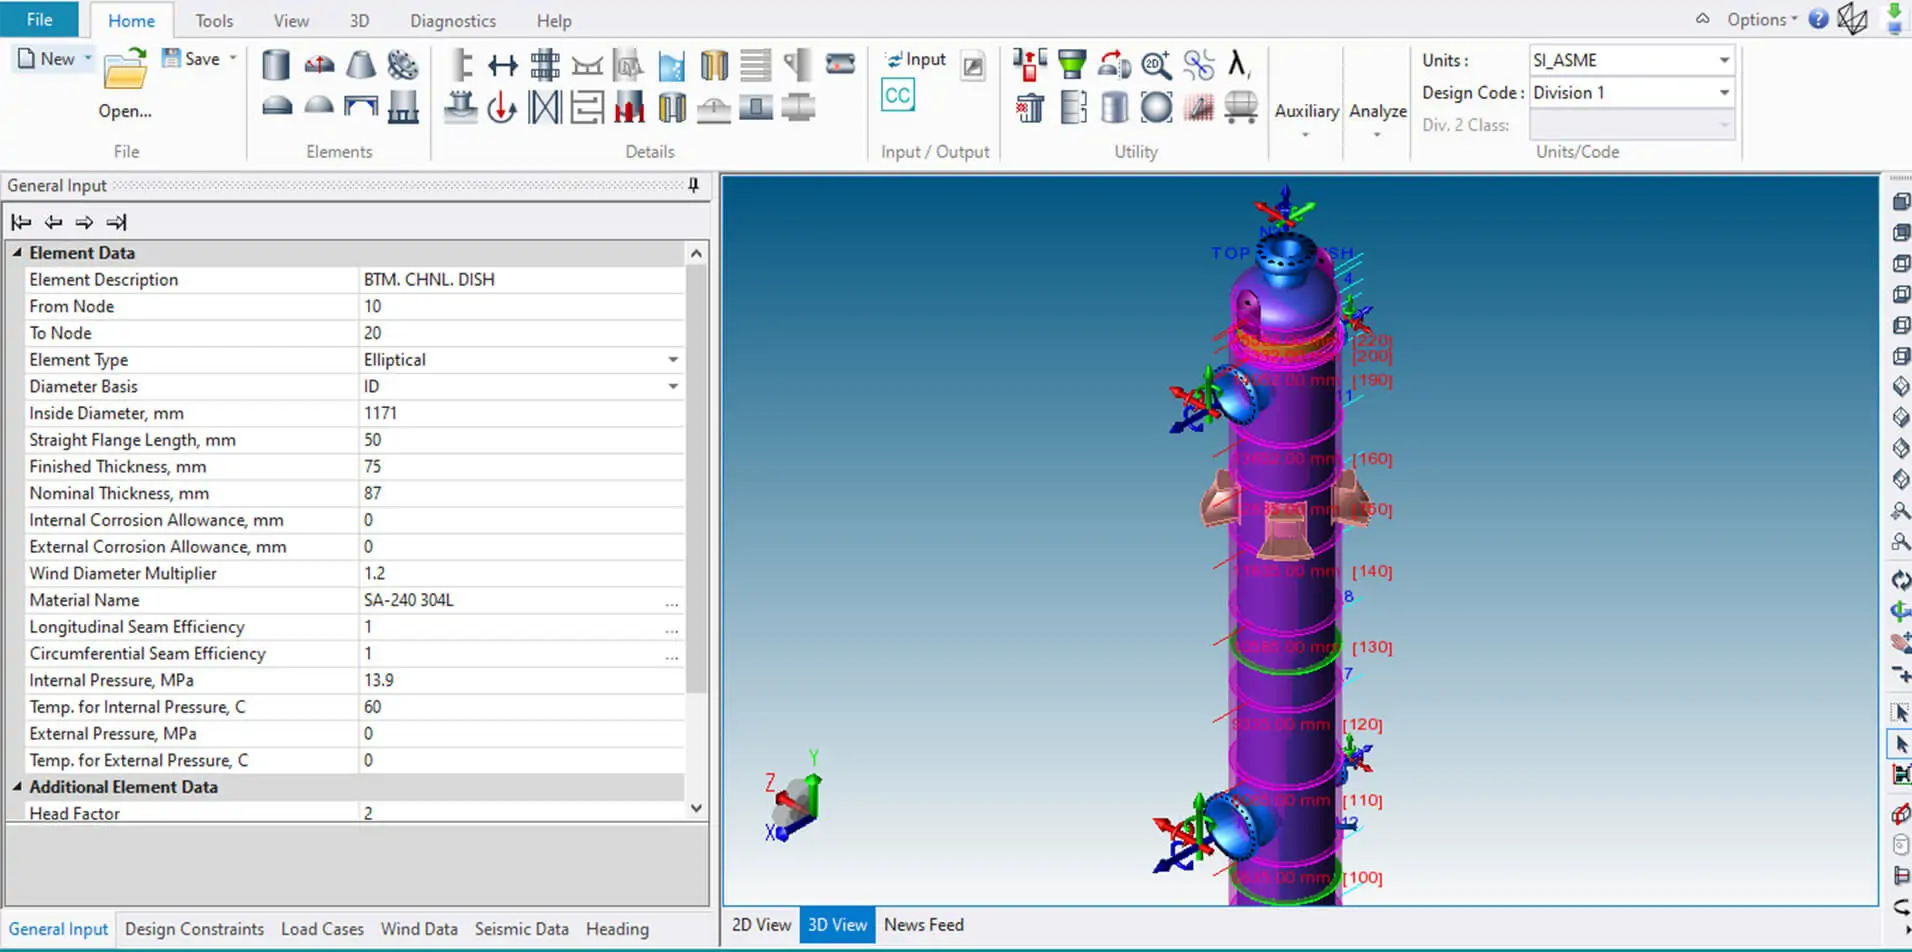The image size is (1912, 952).
Task: Open the Element Type dropdown
Action: click(x=673, y=360)
